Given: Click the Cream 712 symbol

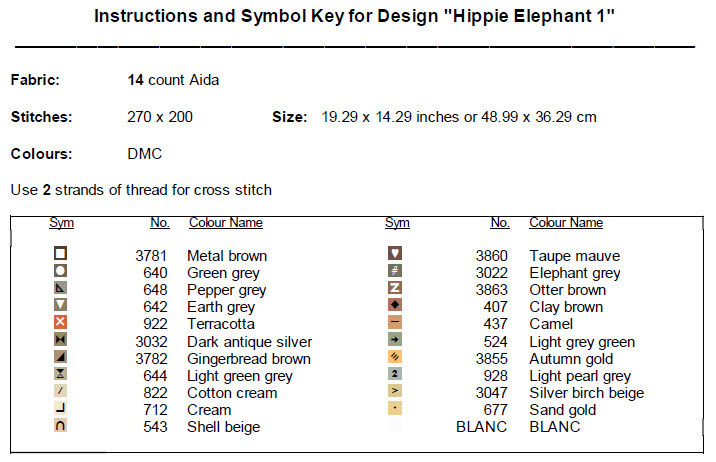Looking at the screenshot, I should coord(60,409).
